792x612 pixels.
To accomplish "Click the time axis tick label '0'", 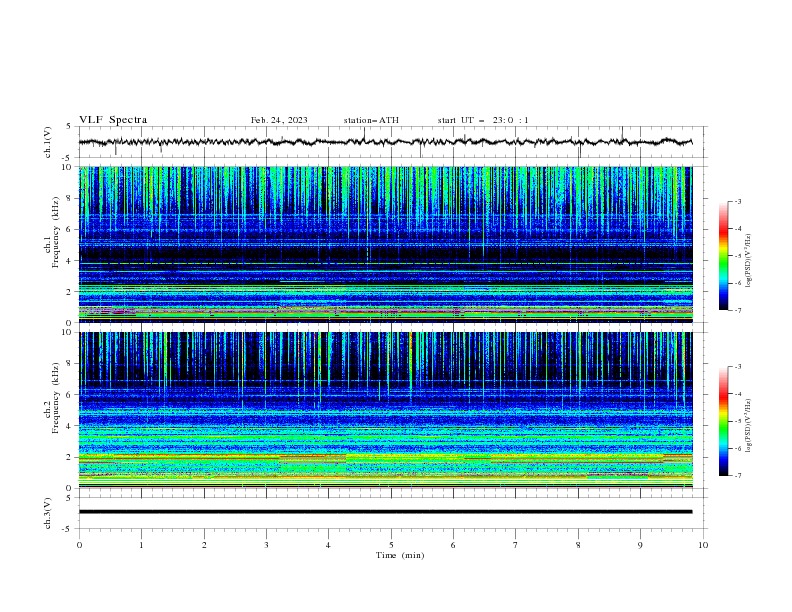I will (x=79, y=545).
